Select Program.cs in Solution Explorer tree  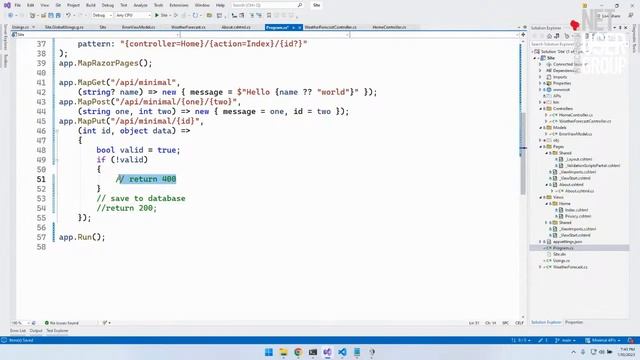coord(563,248)
